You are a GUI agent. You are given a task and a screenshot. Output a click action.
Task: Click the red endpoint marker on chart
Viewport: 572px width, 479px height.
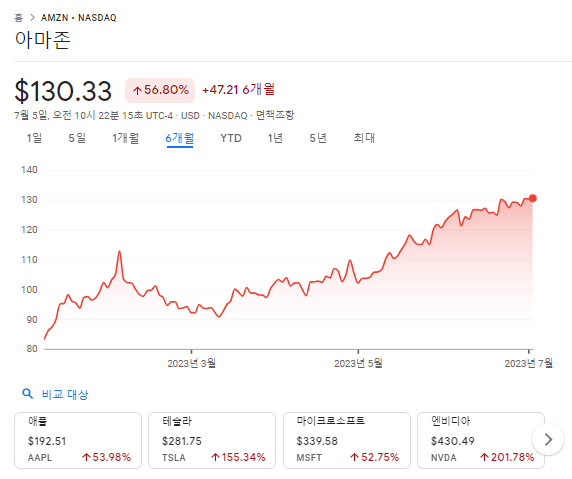533,198
